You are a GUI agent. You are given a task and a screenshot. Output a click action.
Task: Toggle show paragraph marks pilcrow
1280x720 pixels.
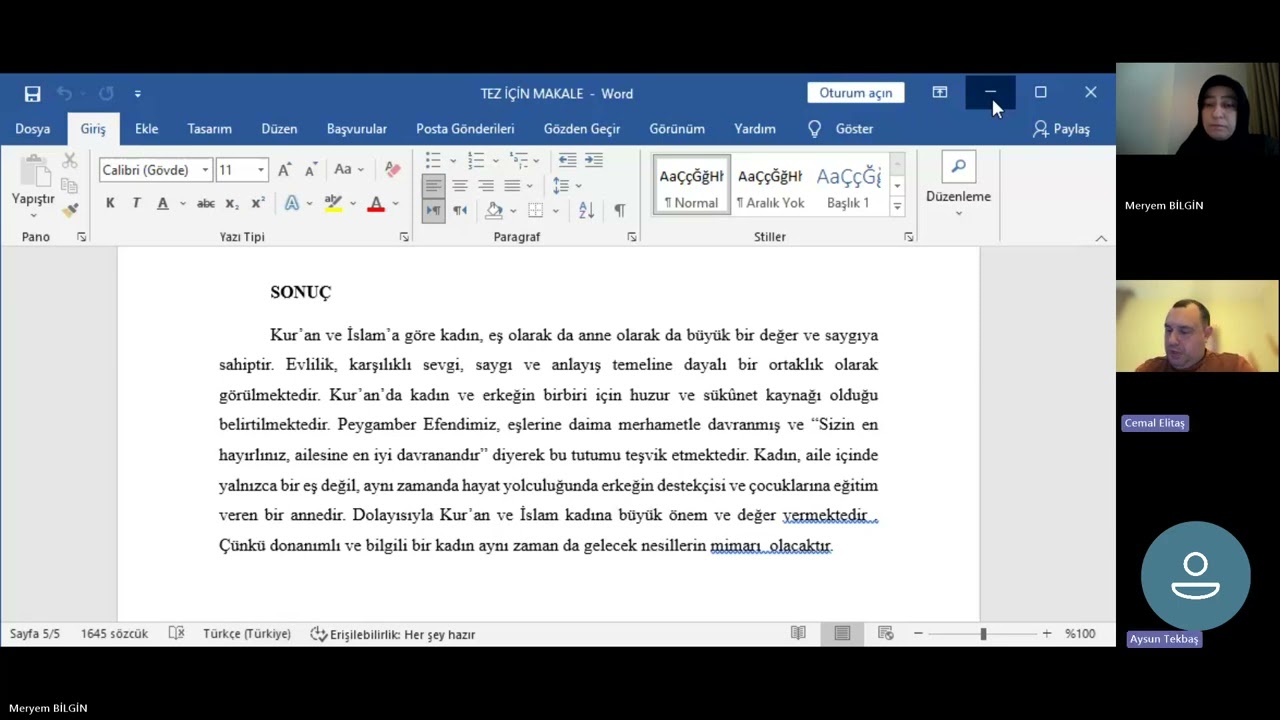619,210
